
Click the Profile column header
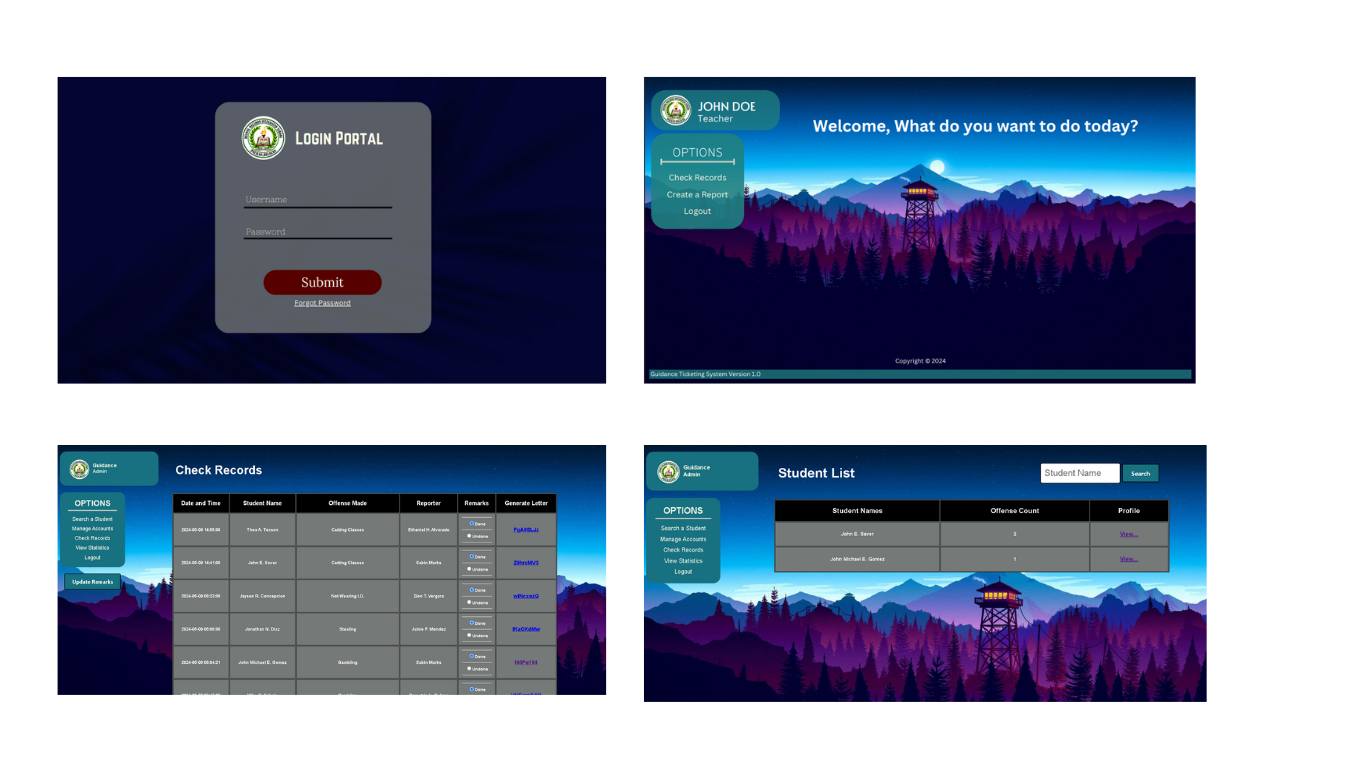click(x=1129, y=511)
